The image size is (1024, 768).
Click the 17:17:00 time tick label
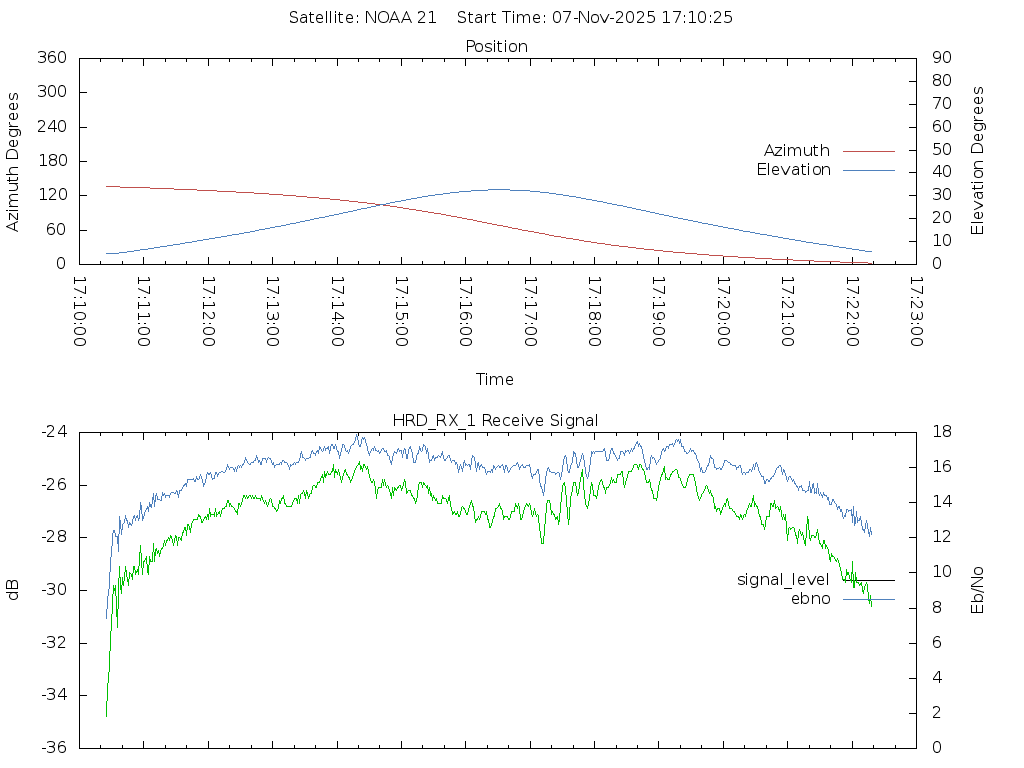click(x=530, y=312)
